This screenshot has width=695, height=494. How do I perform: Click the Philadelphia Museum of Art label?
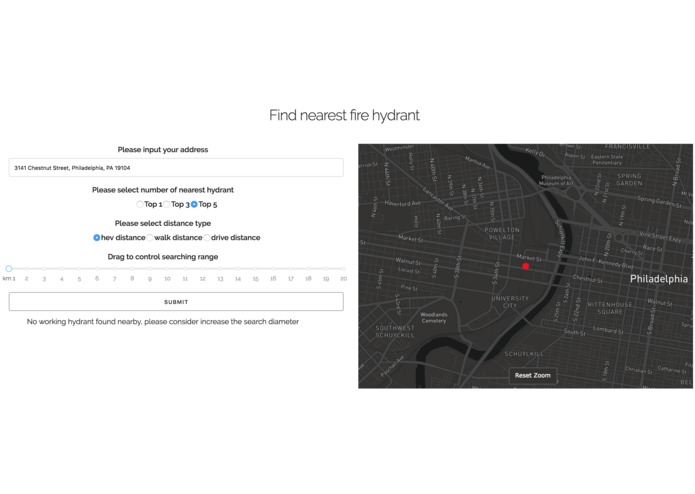click(x=556, y=180)
